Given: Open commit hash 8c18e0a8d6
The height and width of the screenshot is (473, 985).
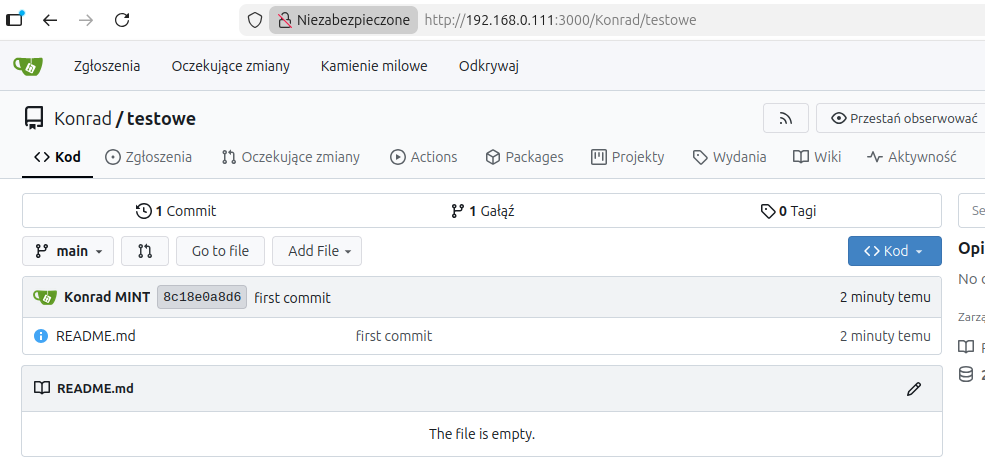Looking at the screenshot, I should pyautogui.click(x=202, y=297).
